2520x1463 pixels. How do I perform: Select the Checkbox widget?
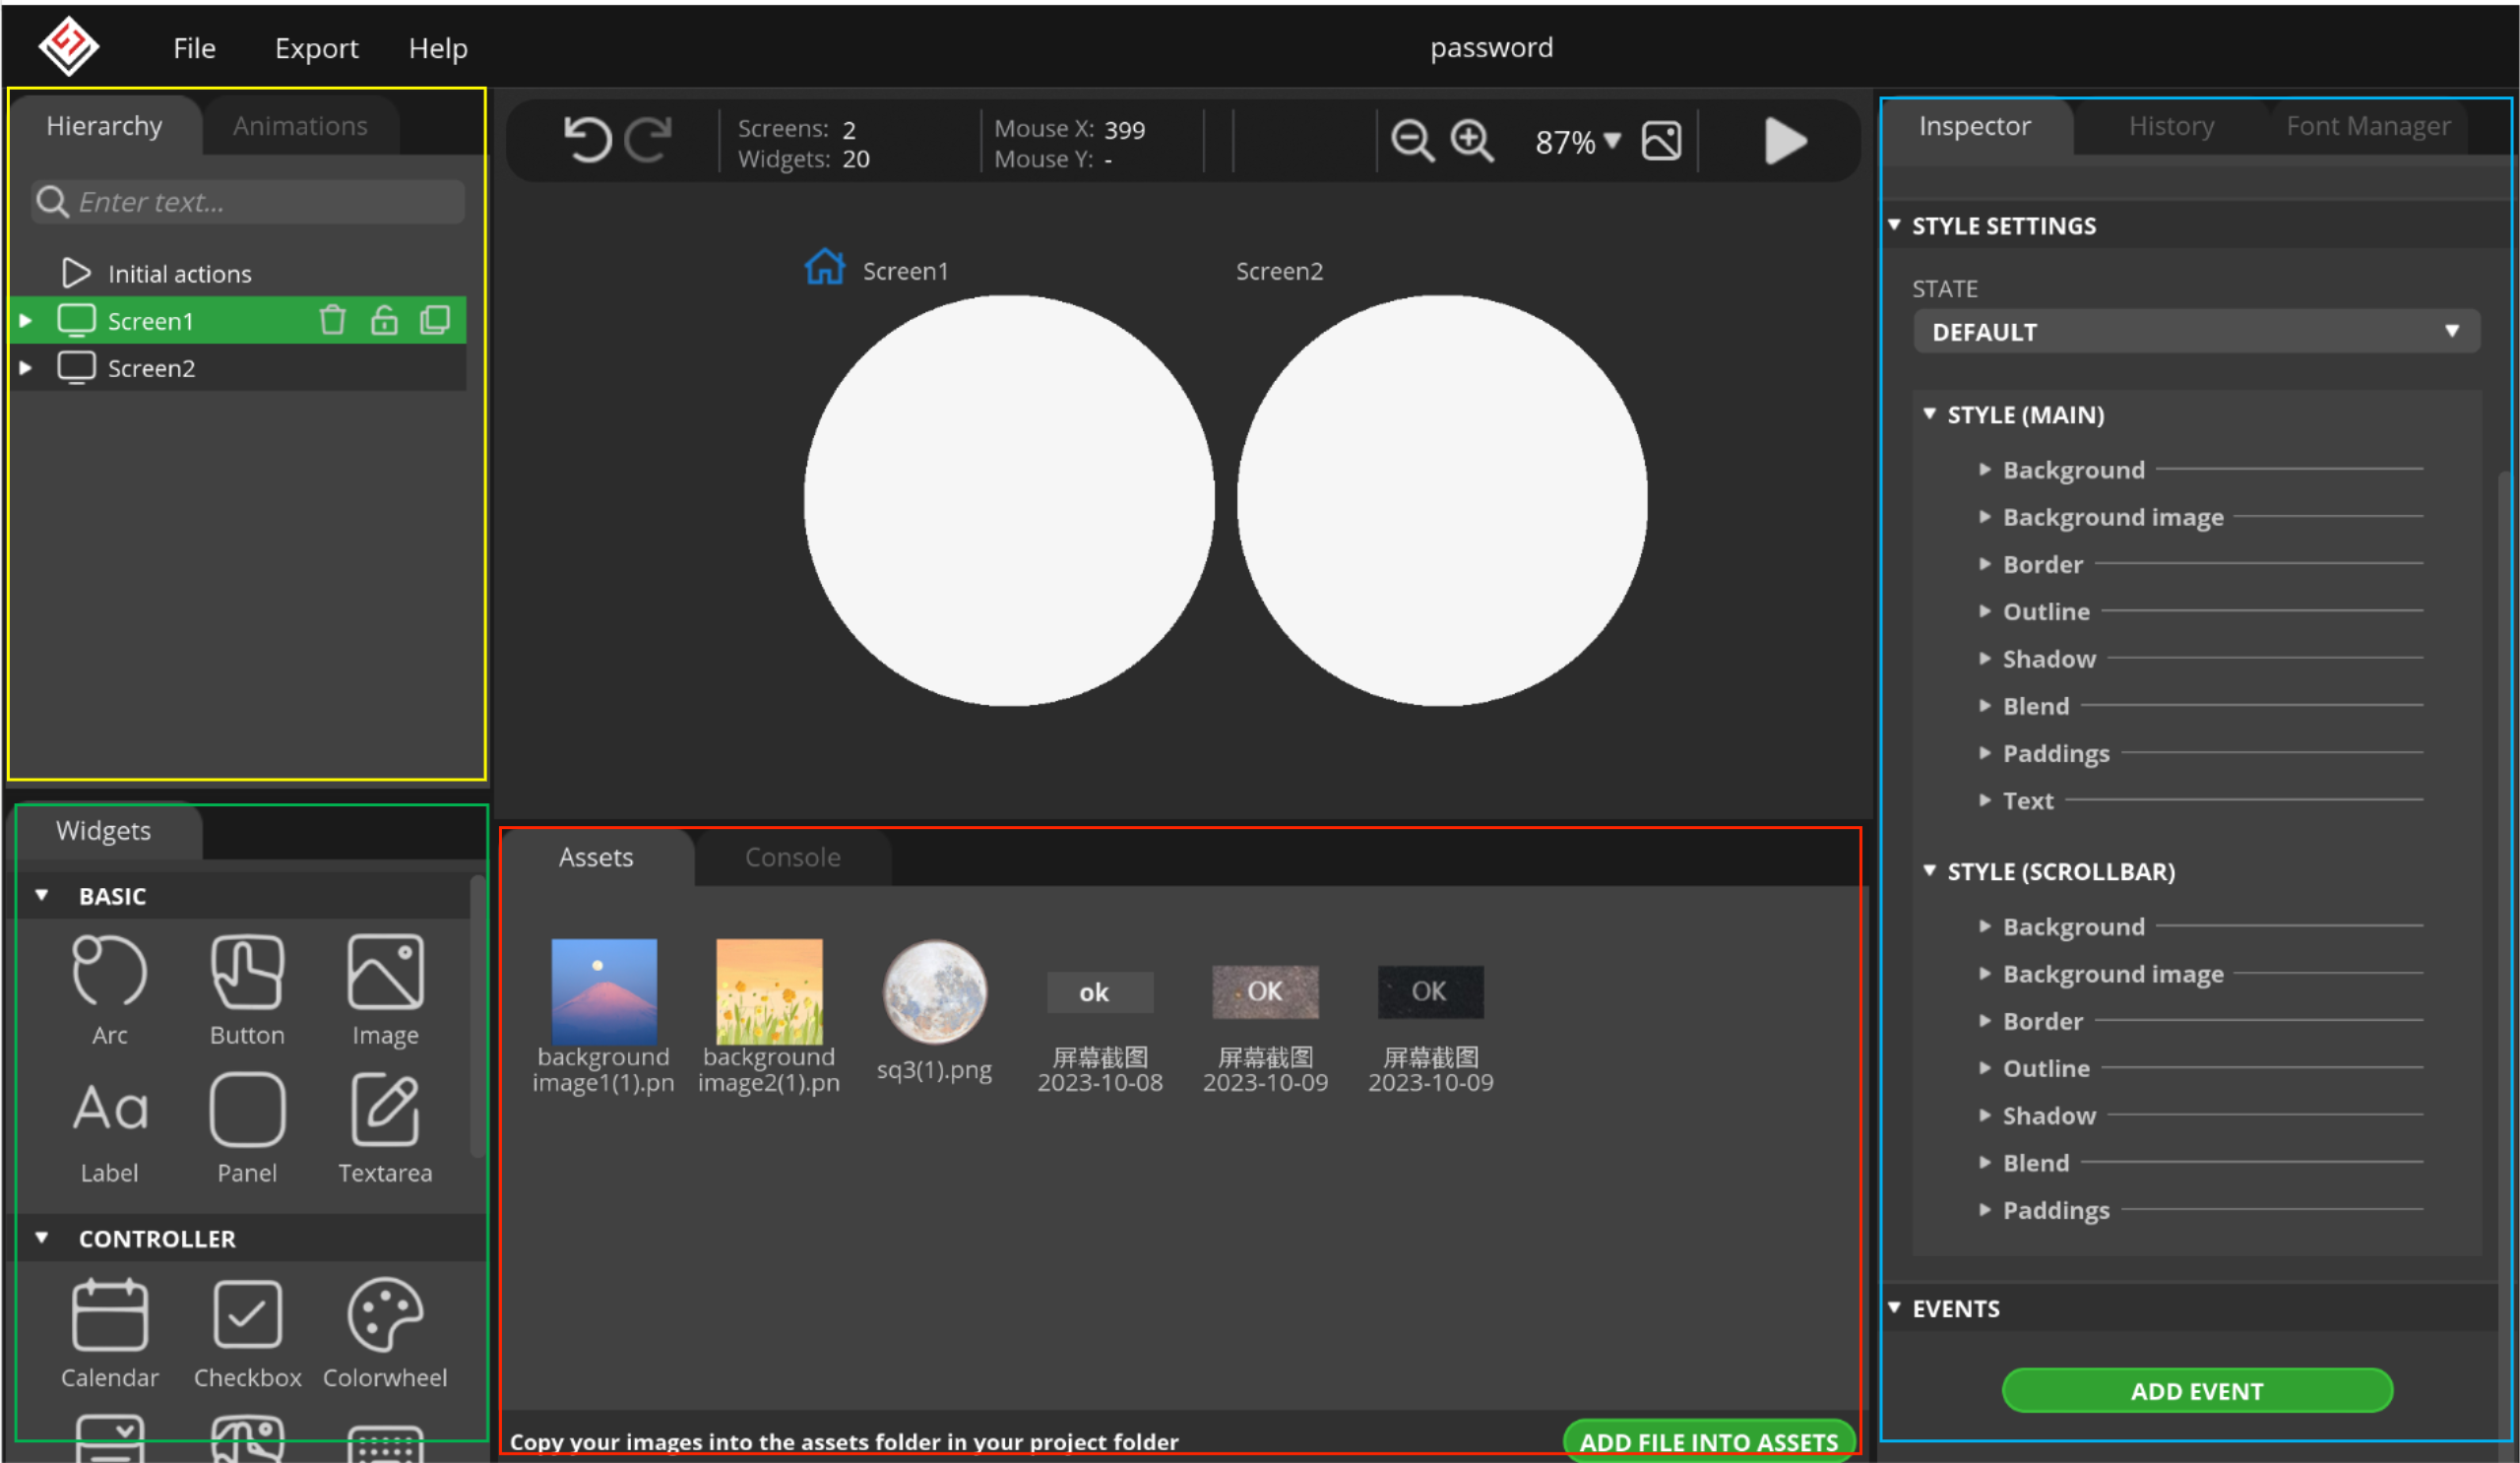pyautogui.click(x=247, y=1332)
